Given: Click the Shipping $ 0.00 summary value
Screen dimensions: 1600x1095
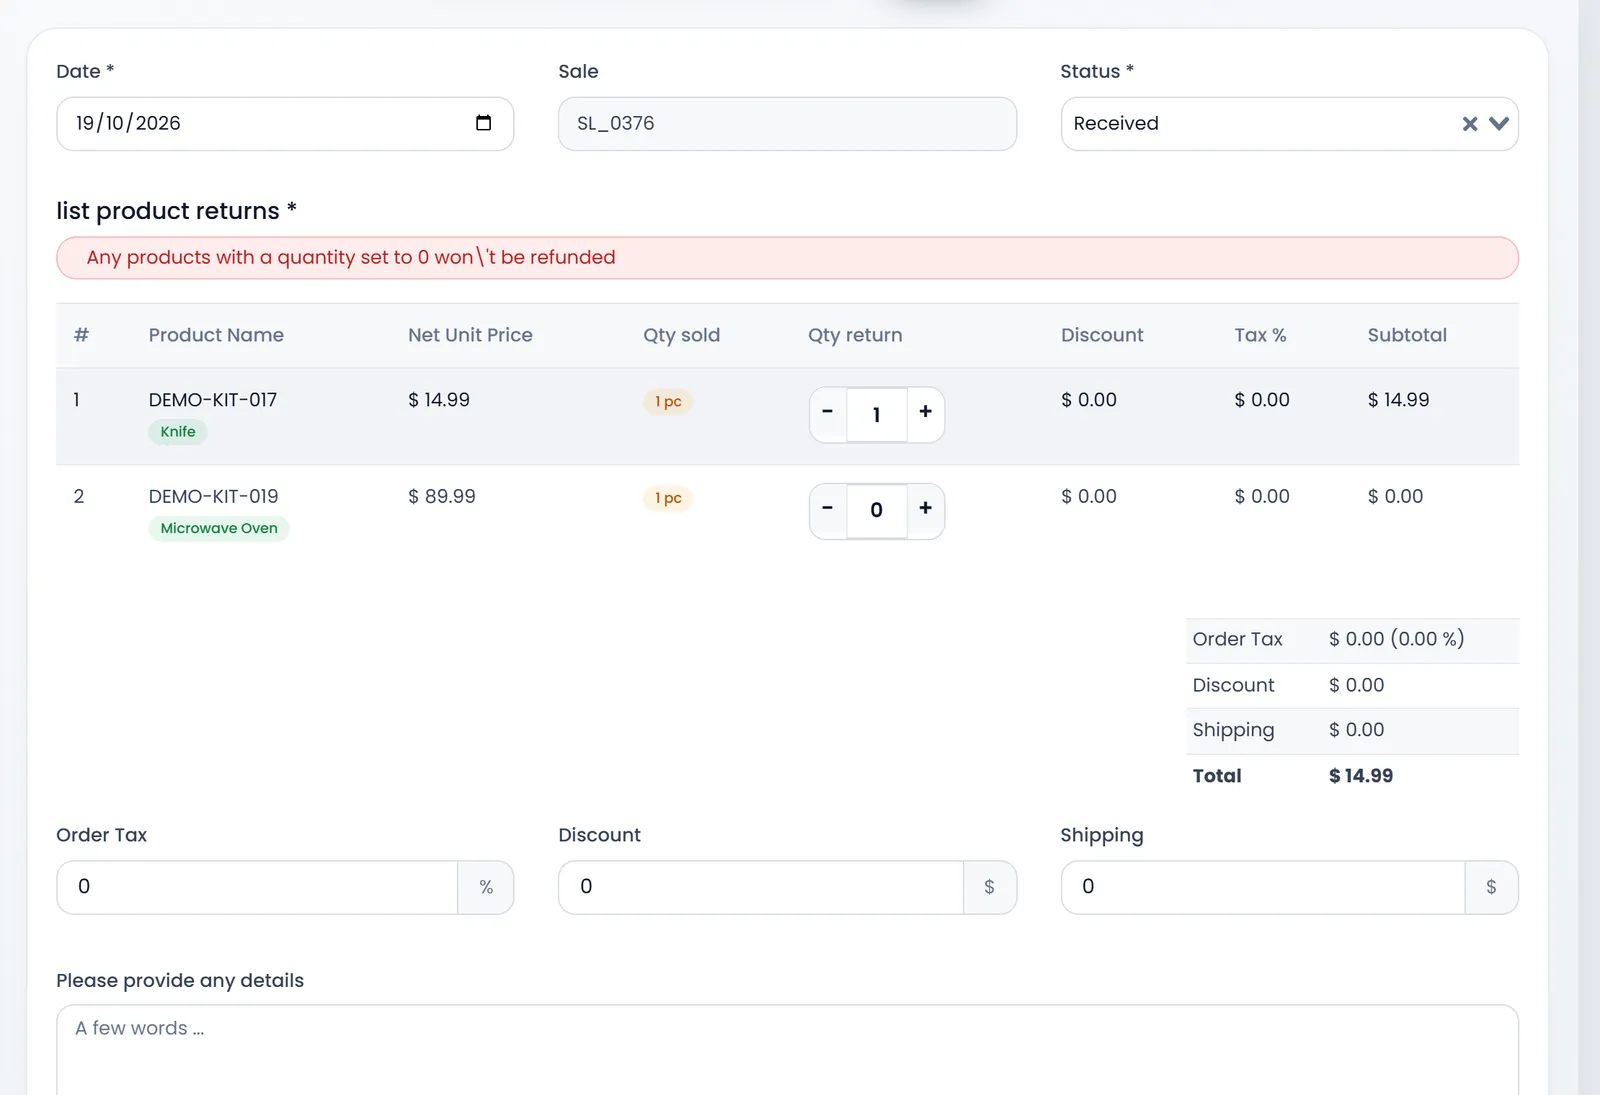Looking at the screenshot, I should [x=1357, y=730].
